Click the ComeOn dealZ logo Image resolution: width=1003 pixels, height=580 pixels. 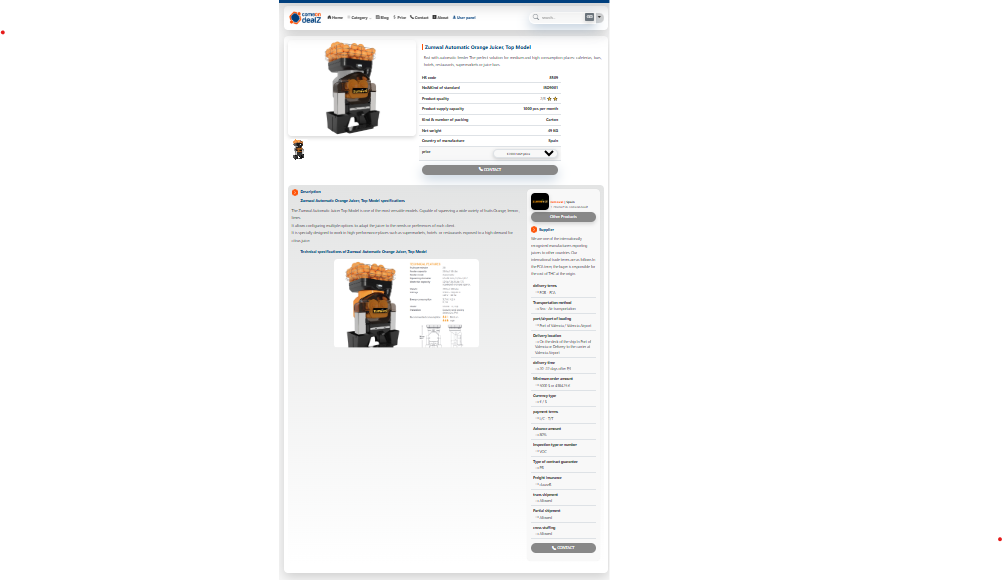pyautogui.click(x=302, y=17)
